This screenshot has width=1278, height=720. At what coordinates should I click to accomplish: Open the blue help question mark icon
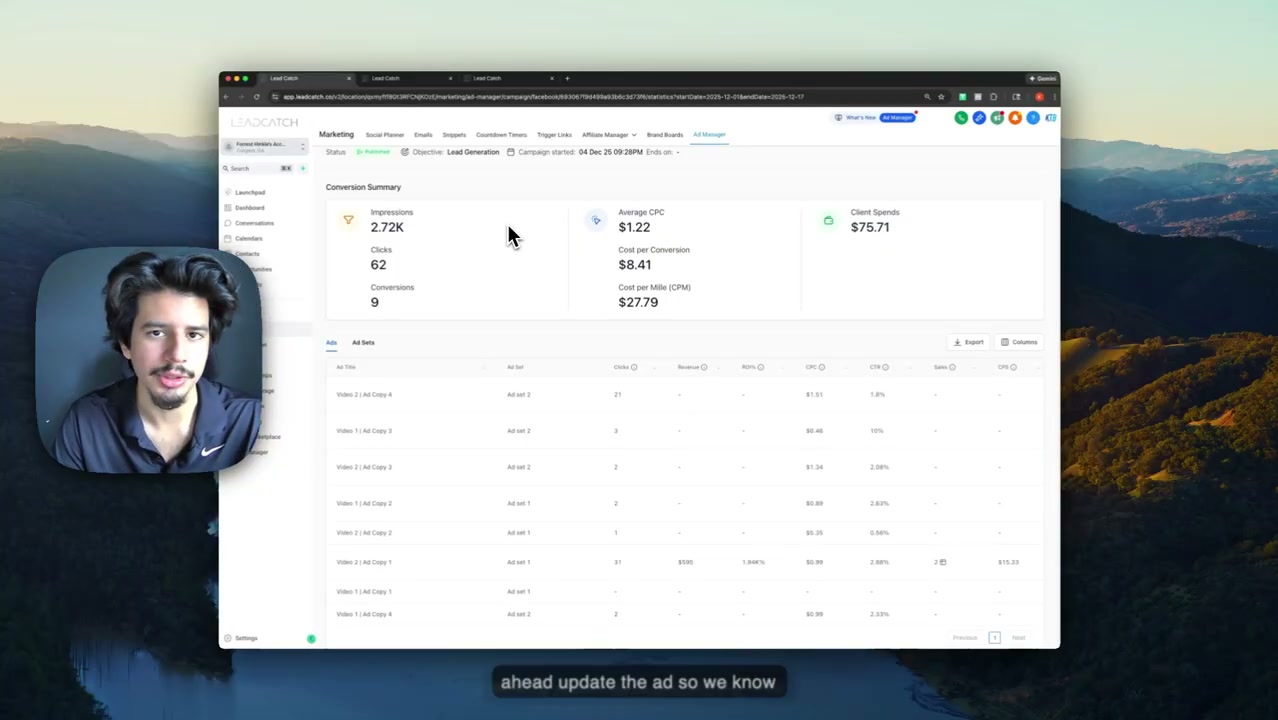(1033, 118)
